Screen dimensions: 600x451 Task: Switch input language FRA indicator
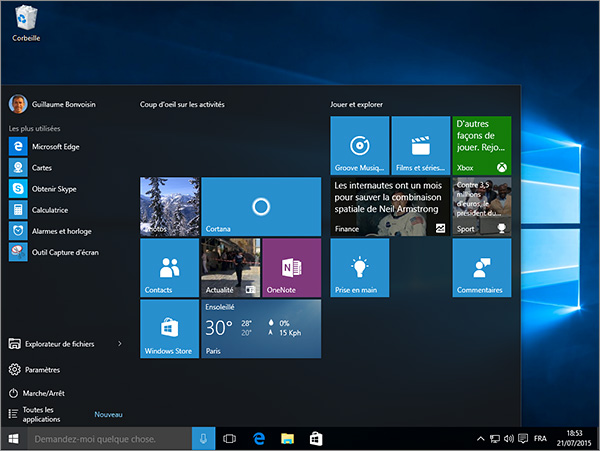coord(540,438)
